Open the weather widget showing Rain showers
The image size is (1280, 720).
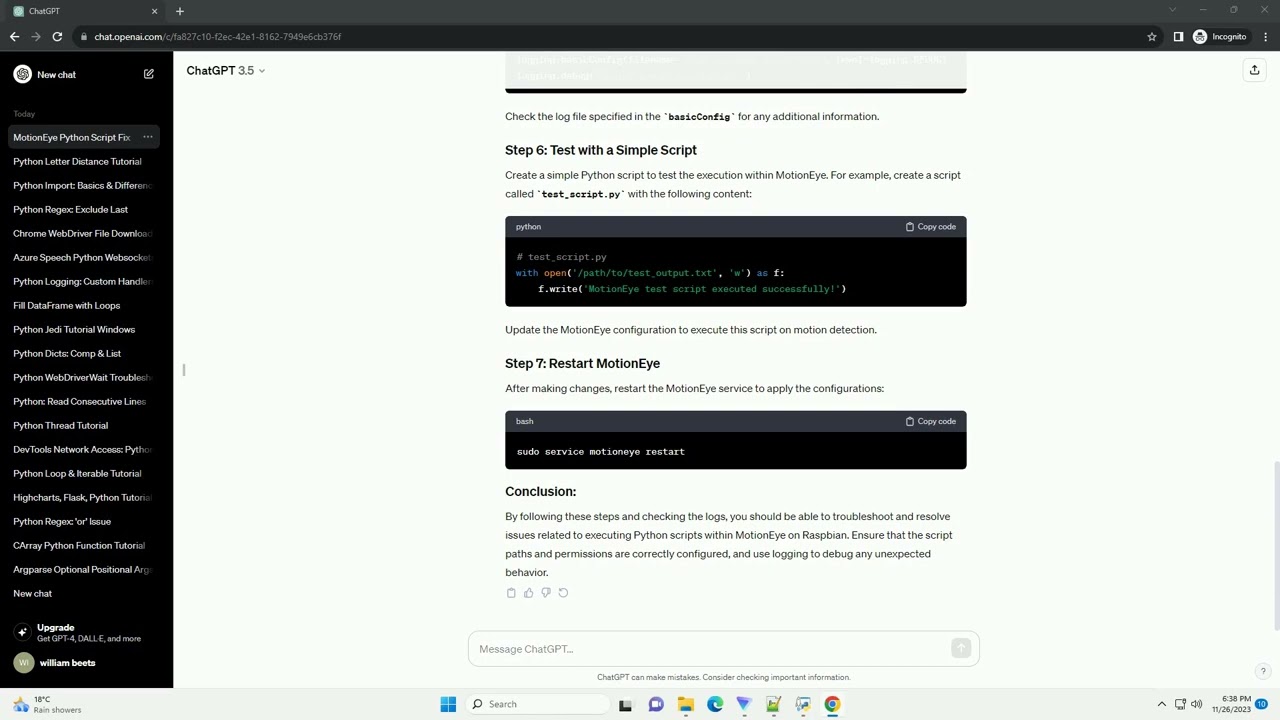47,704
